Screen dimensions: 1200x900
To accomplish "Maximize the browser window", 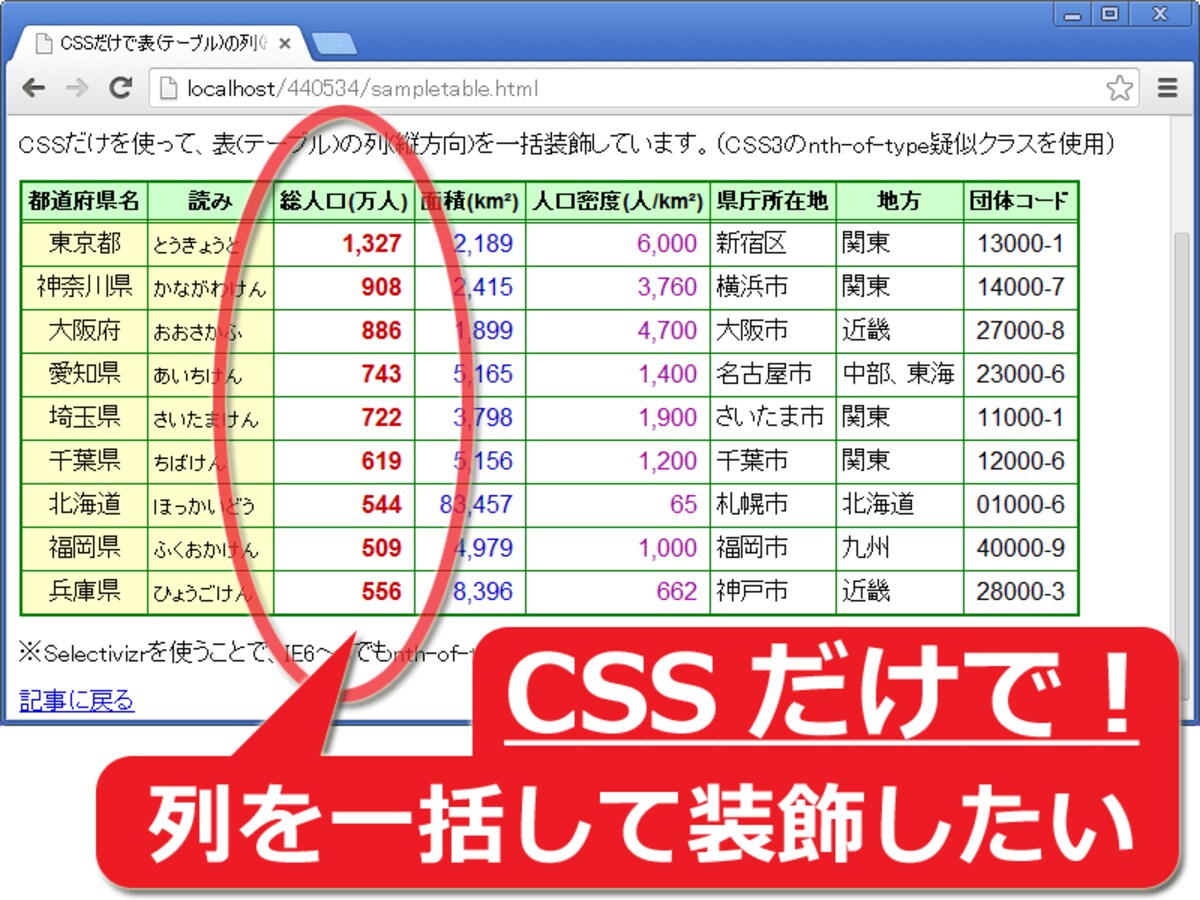I will click(1109, 14).
